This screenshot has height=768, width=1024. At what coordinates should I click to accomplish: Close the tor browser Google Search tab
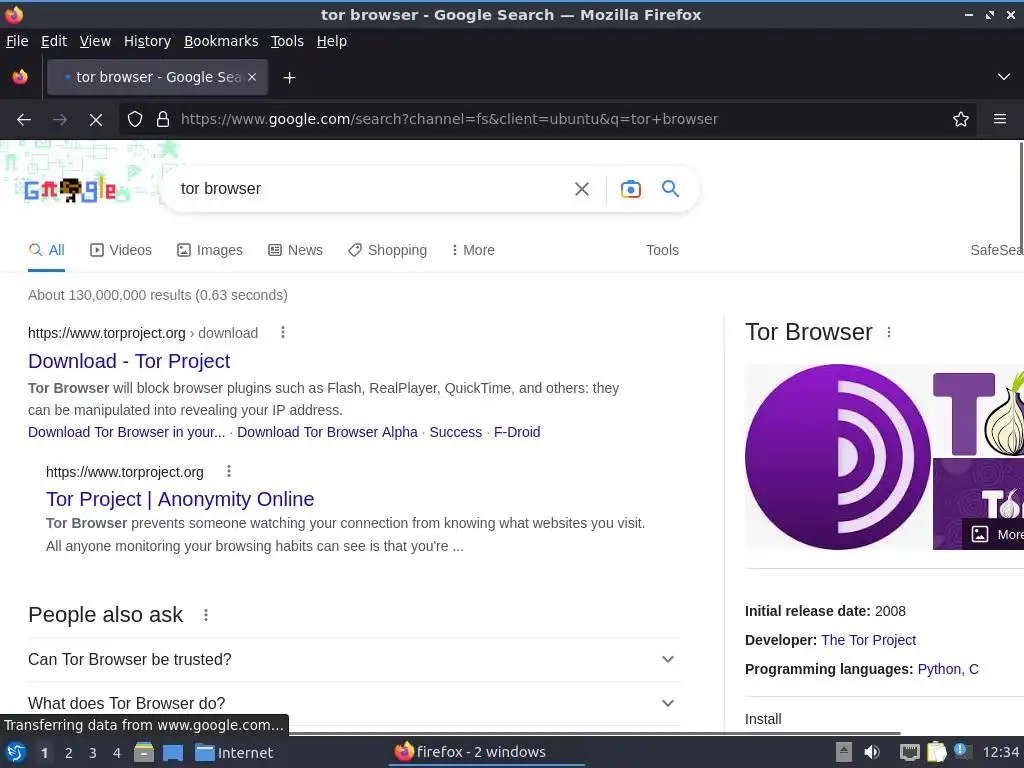252,77
